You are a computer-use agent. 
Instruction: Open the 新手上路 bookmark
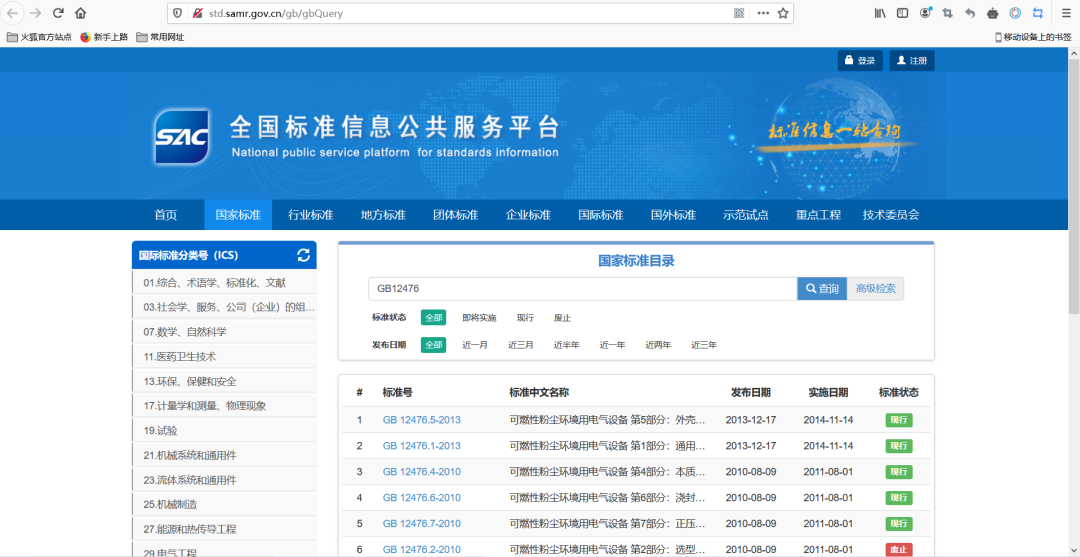click(104, 37)
